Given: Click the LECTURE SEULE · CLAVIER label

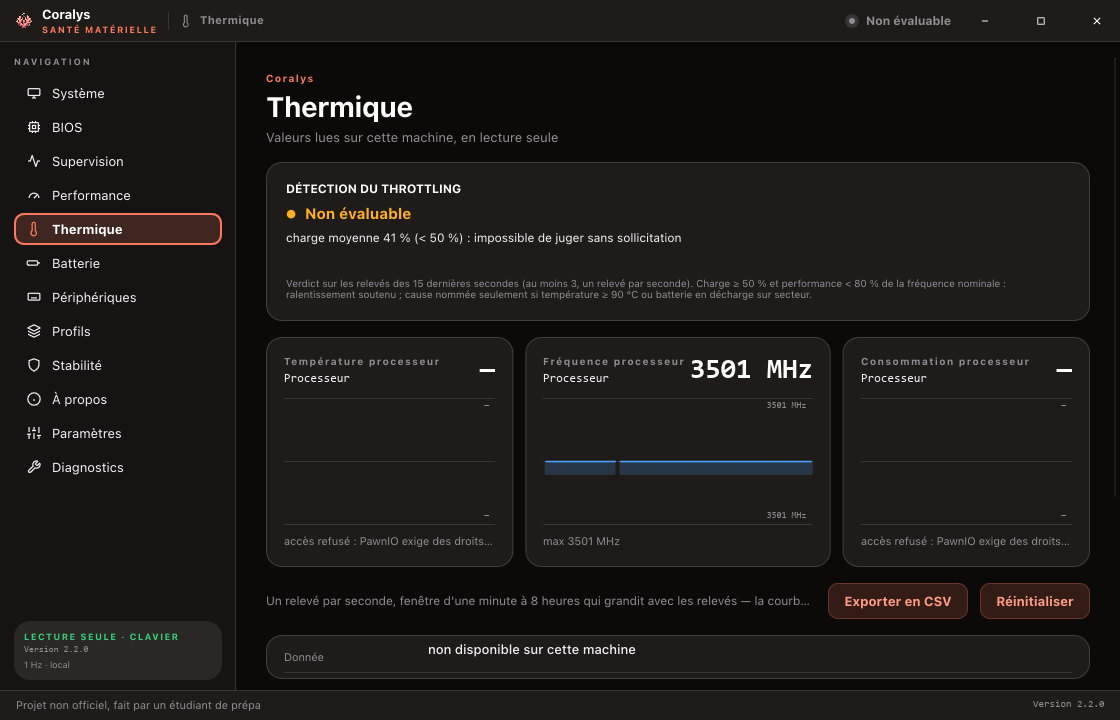Looking at the screenshot, I should coord(101,636).
